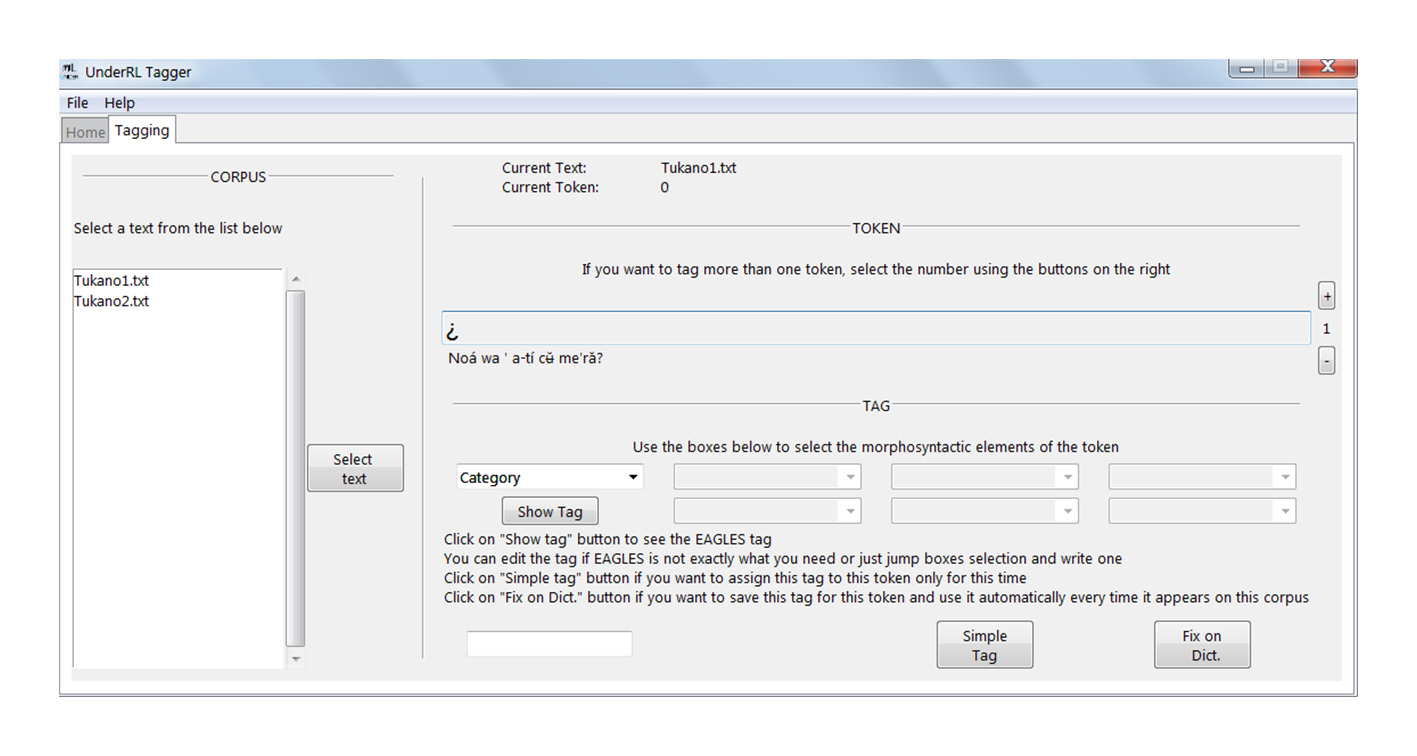Click the tag text input field

[549, 645]
